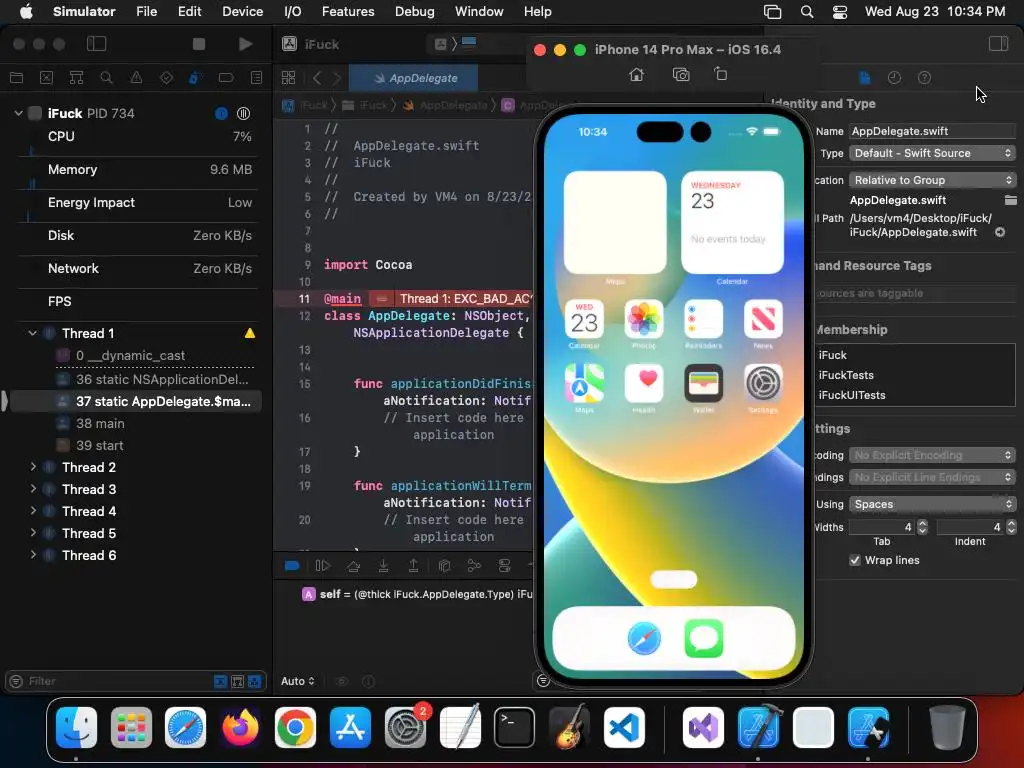Open the breakpoint navigator icon
1024x768 pixels.
[226, 78]
